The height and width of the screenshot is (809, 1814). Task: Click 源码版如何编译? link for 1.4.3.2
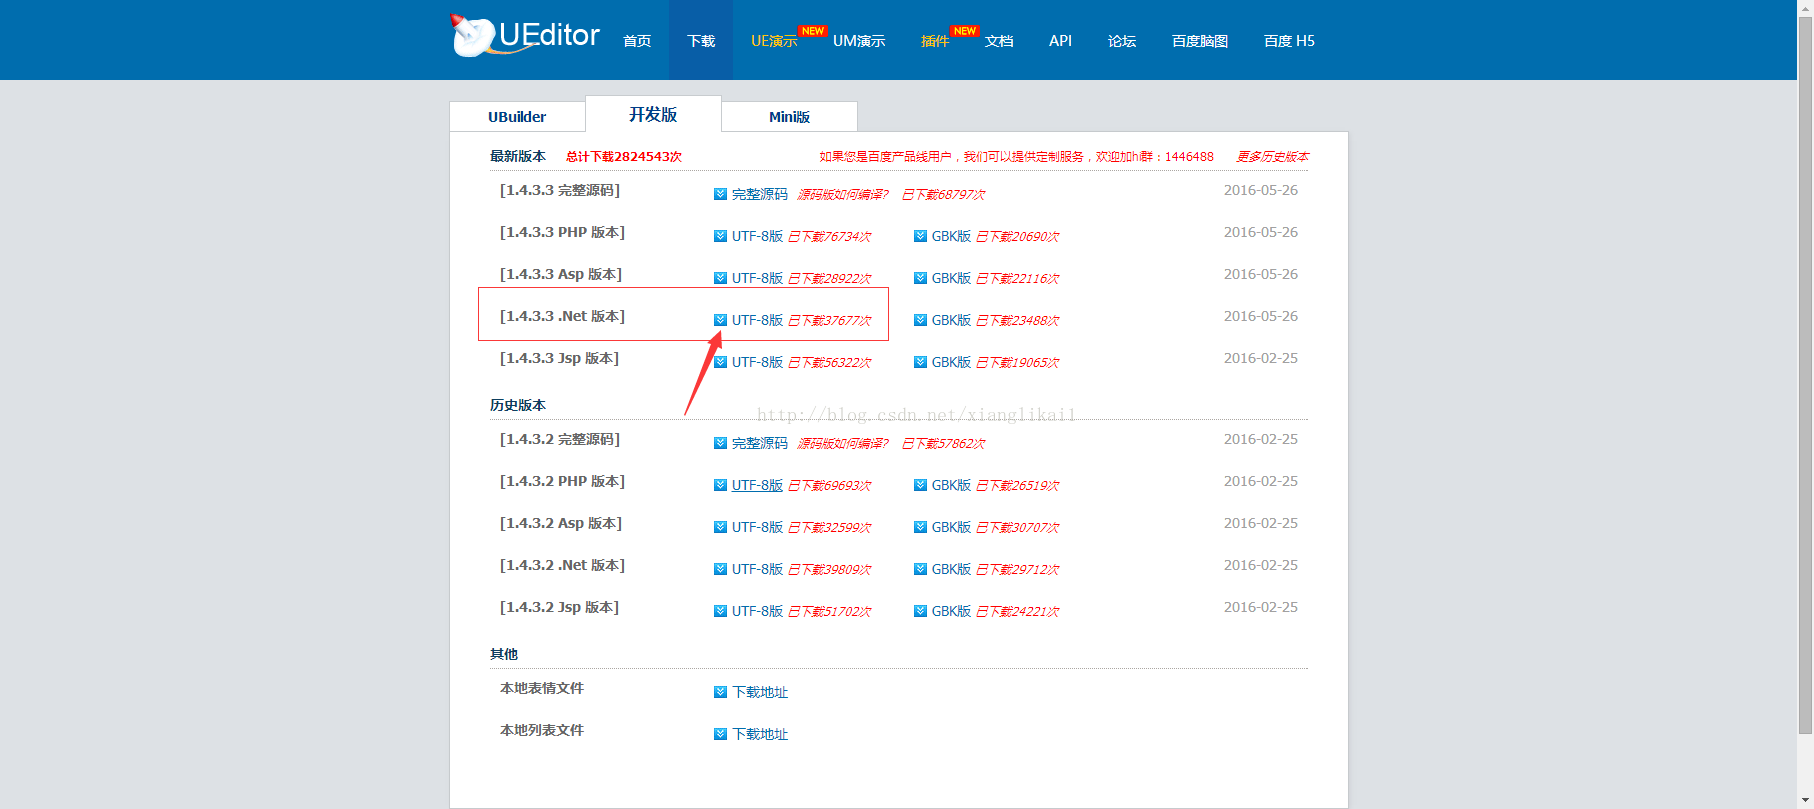pos(843,443)
